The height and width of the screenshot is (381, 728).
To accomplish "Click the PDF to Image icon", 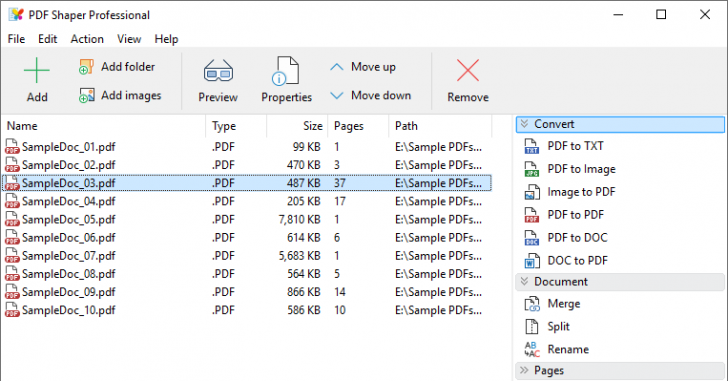I will 532,169.
